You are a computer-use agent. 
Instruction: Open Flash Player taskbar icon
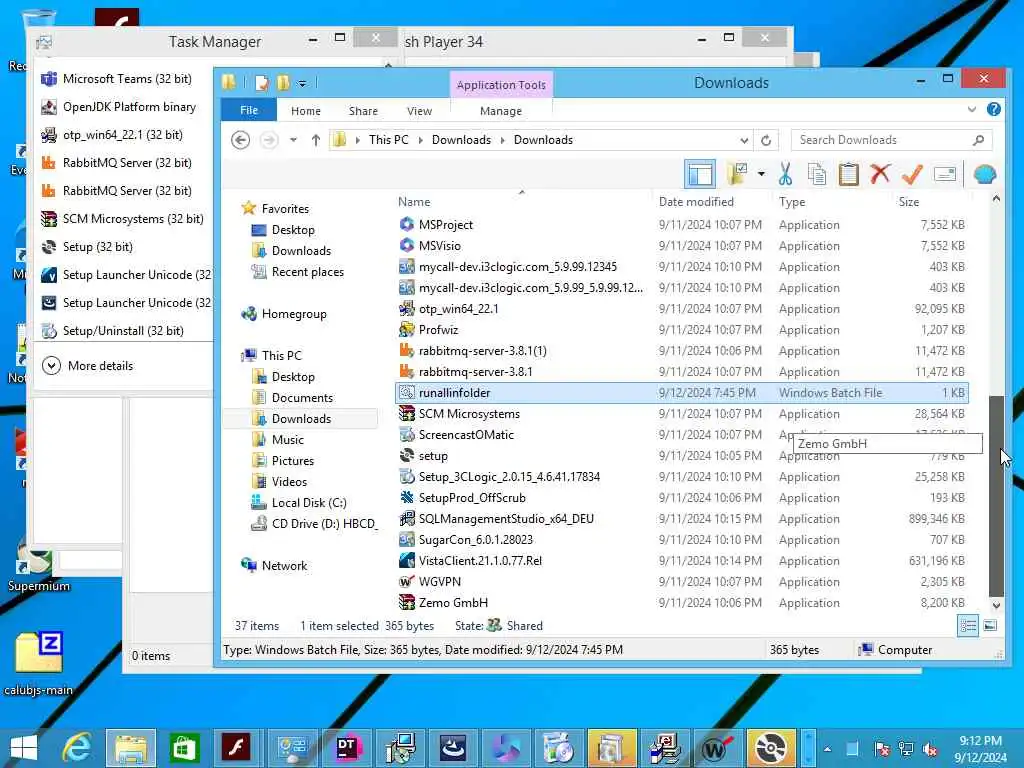click(x=236, y=748)
